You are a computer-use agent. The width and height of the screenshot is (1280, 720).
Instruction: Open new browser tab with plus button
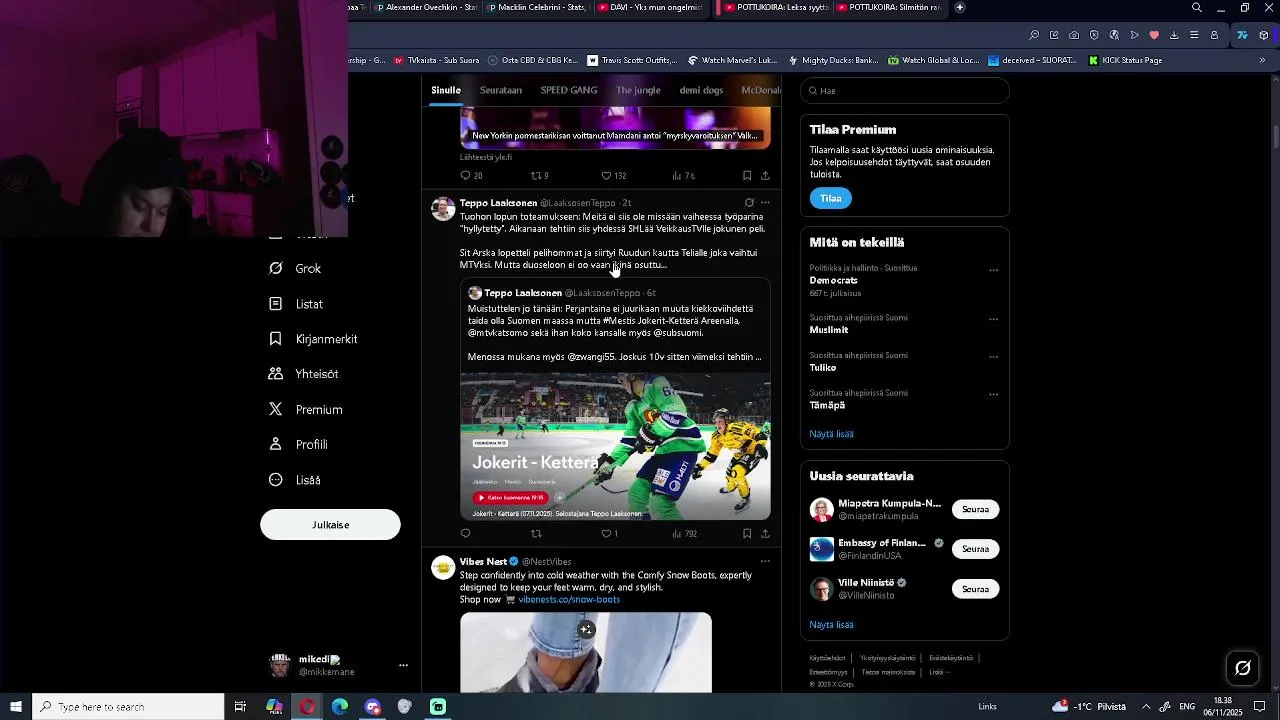coord(960,7)
